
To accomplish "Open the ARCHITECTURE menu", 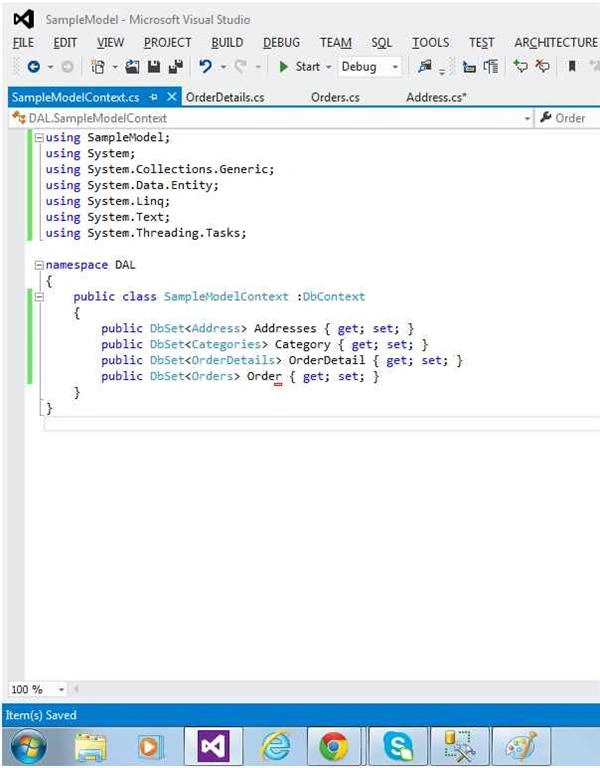I will [556, 43].
